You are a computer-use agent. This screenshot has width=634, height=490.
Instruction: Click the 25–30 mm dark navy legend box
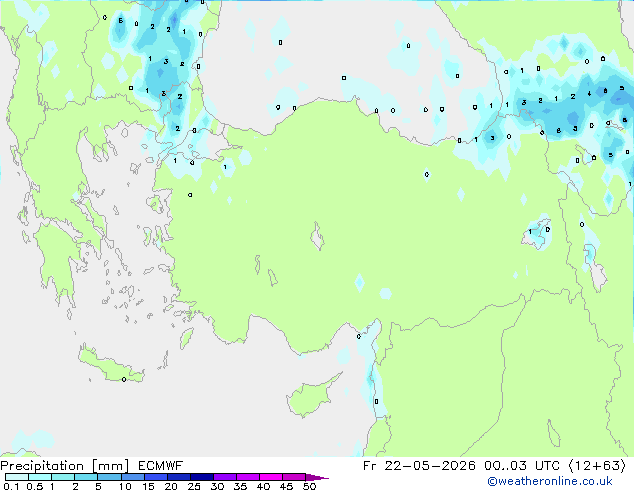point(201,477)
